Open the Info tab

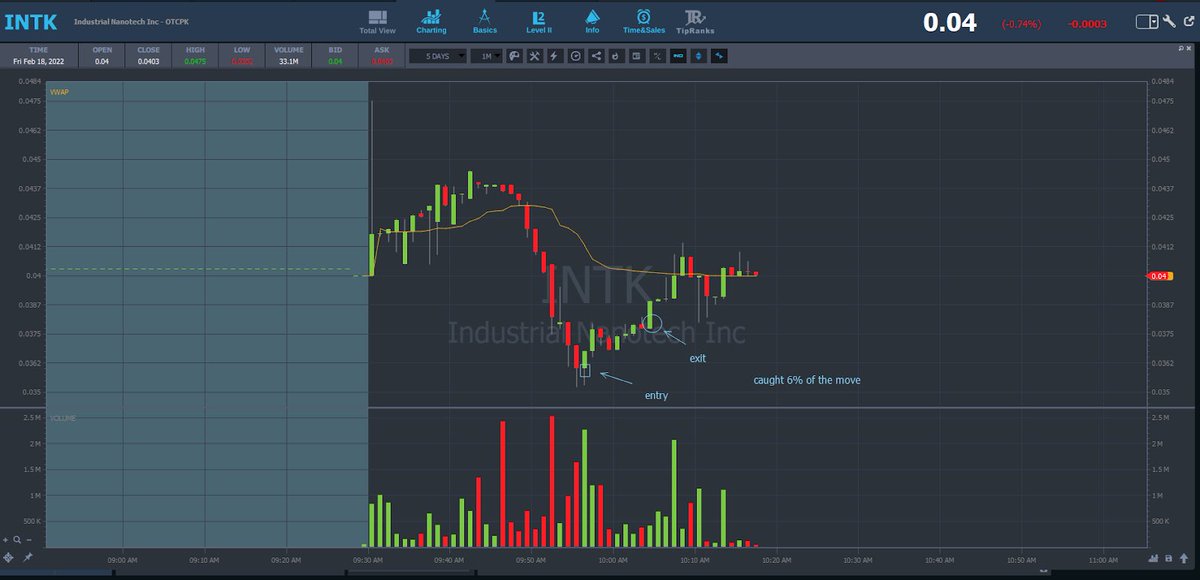pos(592,22)
